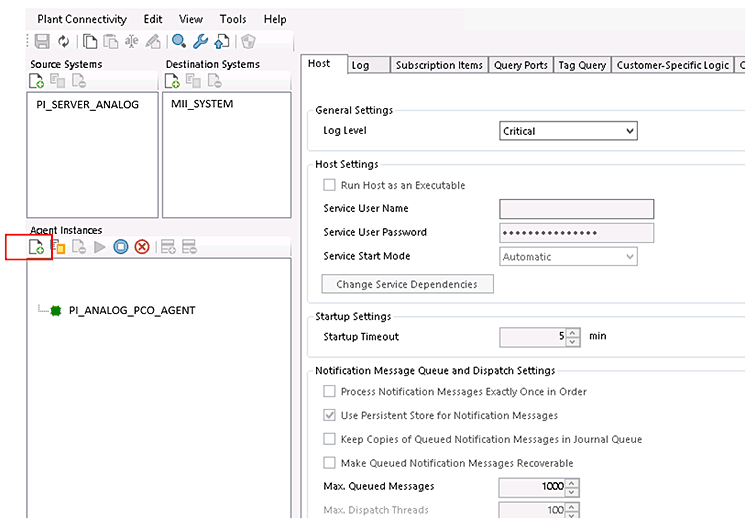Click the red Delete Agent Instance icon
This screenshot has width=750, height=528.
click(142, 246)
